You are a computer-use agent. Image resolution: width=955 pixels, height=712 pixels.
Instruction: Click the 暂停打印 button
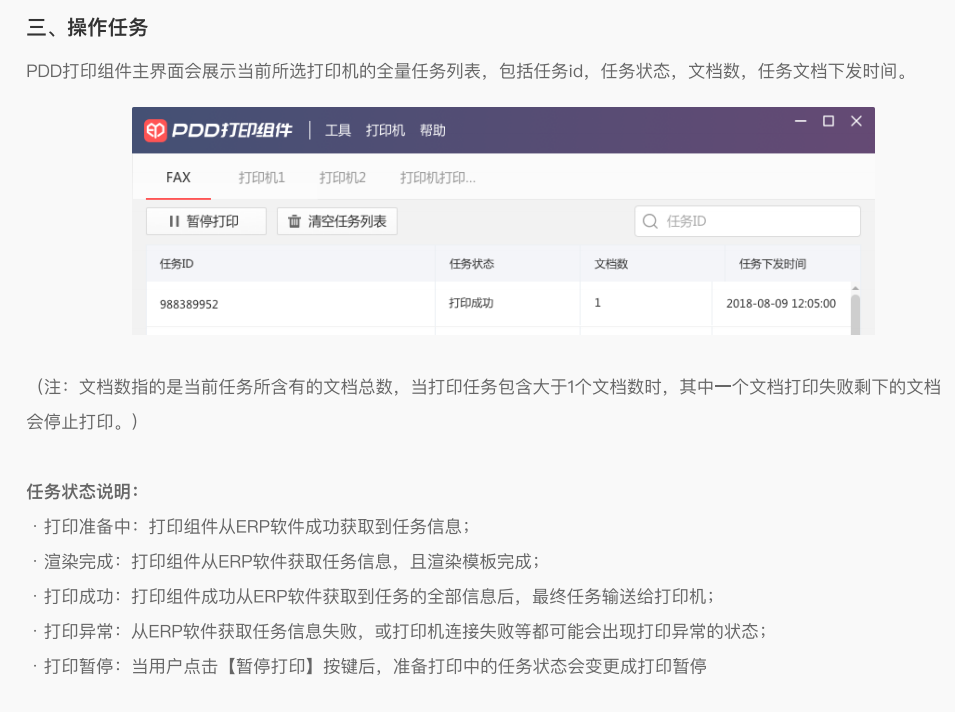point(206,221)
